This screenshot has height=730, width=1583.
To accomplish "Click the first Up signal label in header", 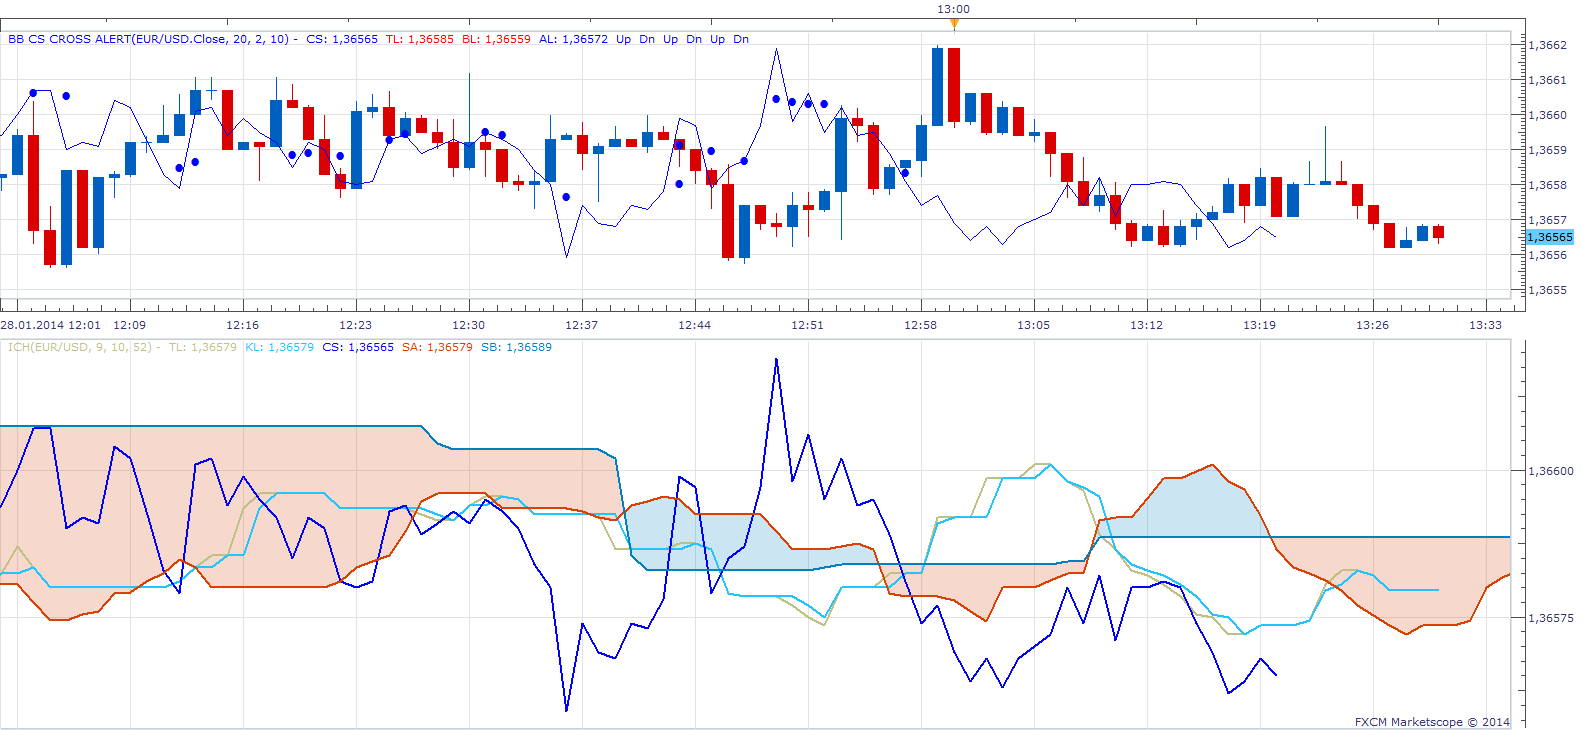I will tap(624, 39).
